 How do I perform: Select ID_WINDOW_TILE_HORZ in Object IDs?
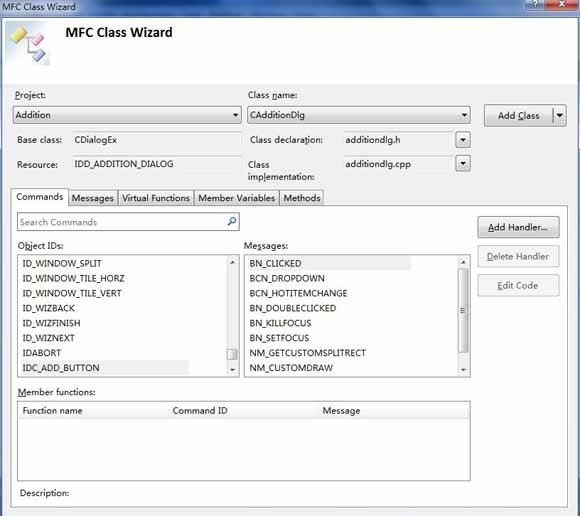pyautogui.click(x=74, y=278)
